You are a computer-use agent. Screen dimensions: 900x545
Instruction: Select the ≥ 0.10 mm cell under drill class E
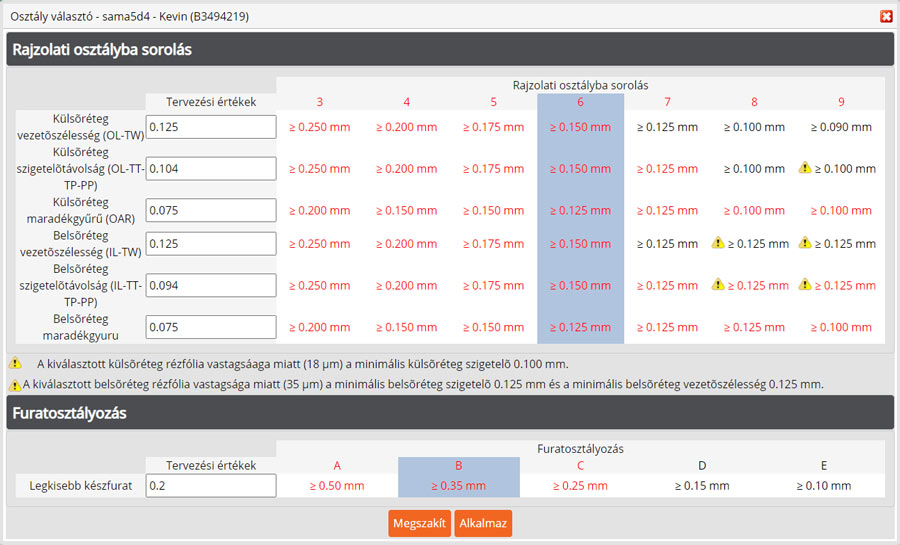(823, 486)
